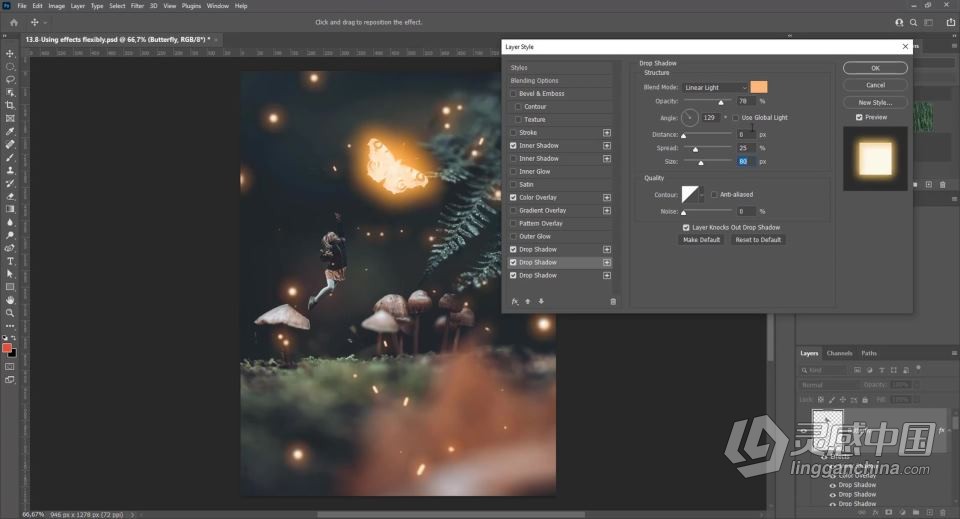The width and height of the screenshot is (960, 519).
Task: Click OK in Layer Style dialog
Action: point(875,68)
